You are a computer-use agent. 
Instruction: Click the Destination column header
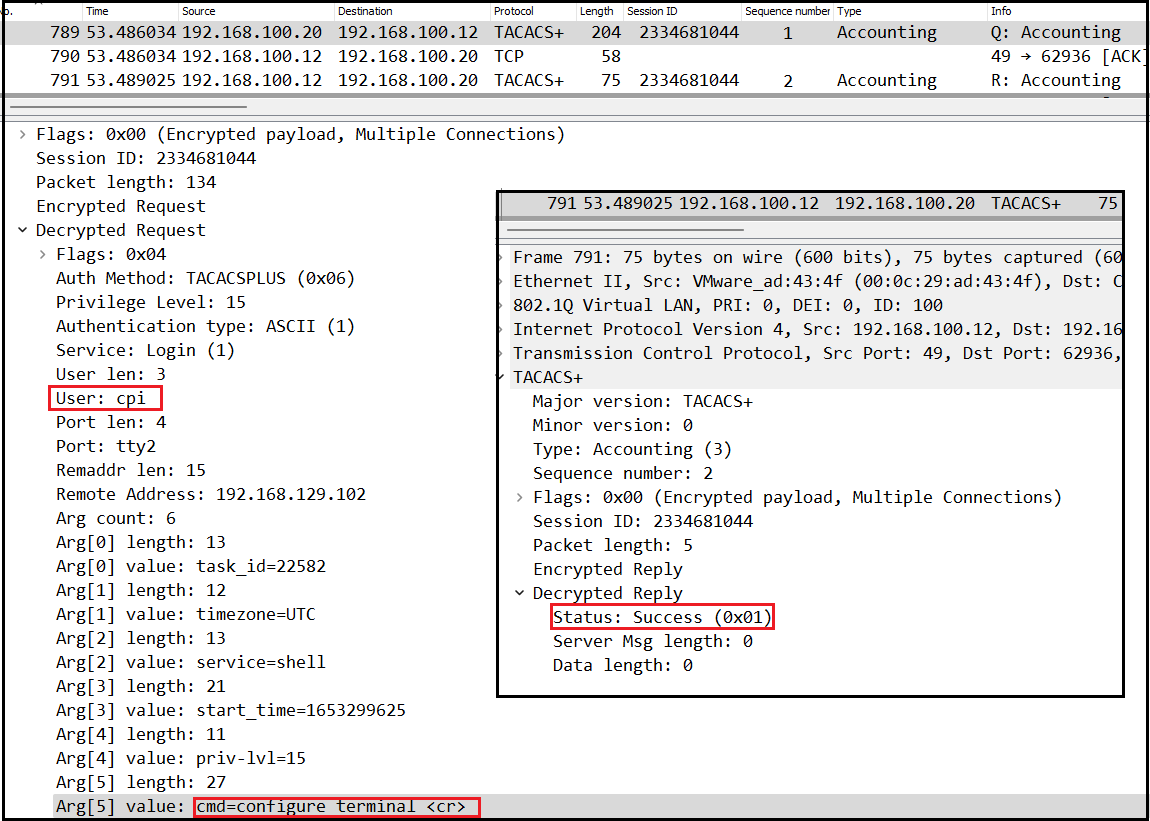[365, 11]
